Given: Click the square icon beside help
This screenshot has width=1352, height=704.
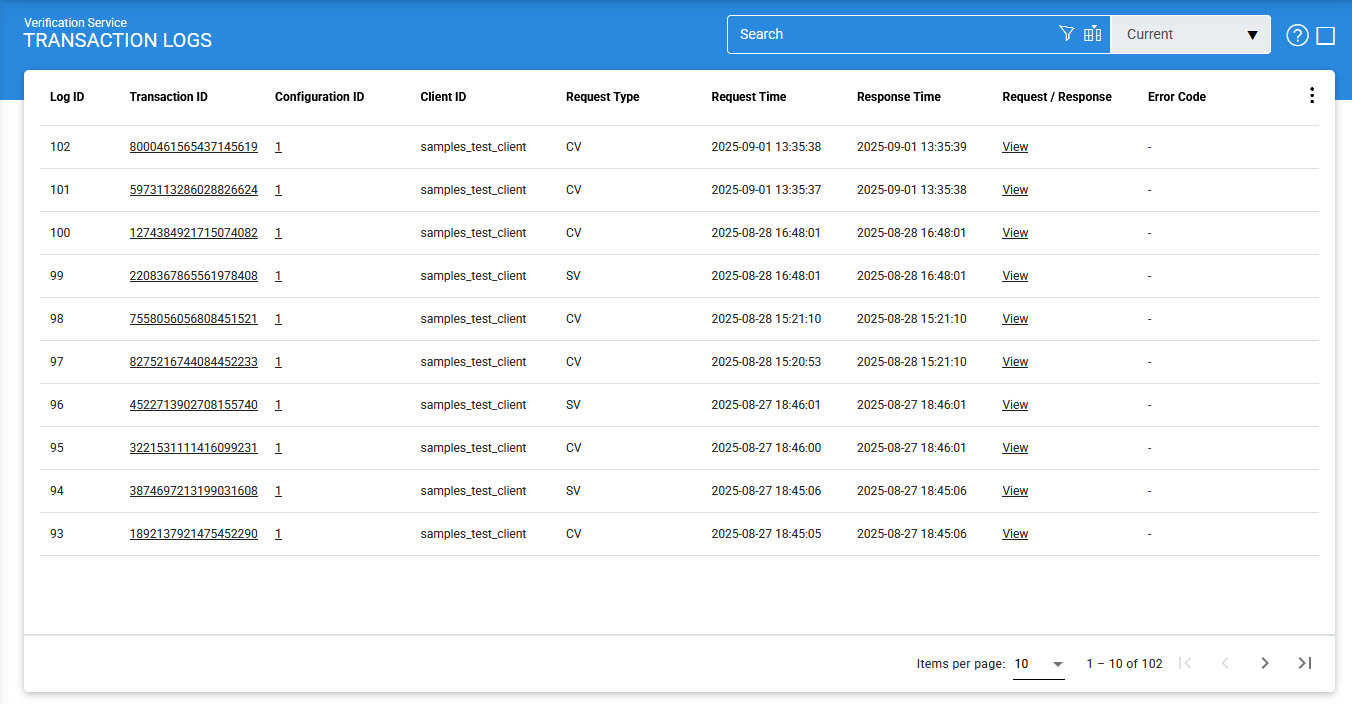Looking at the screenshot, I should point(1326,36).
